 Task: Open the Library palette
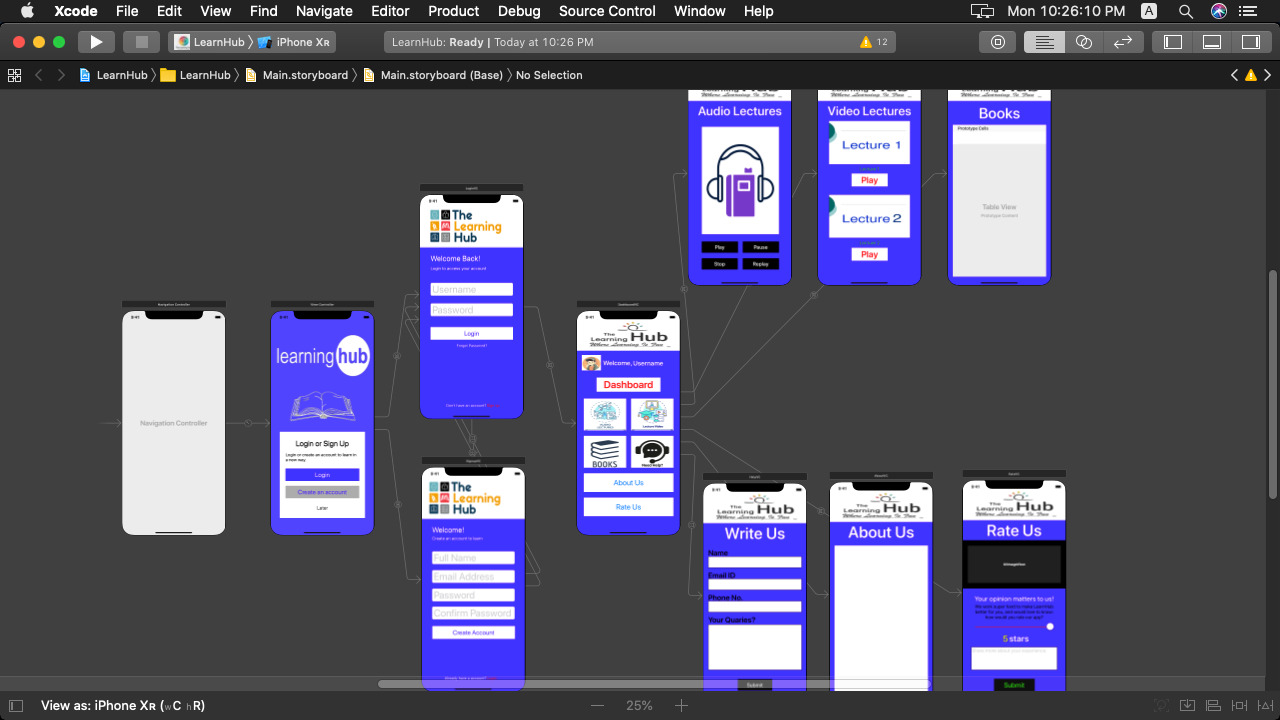(1000, 41)
